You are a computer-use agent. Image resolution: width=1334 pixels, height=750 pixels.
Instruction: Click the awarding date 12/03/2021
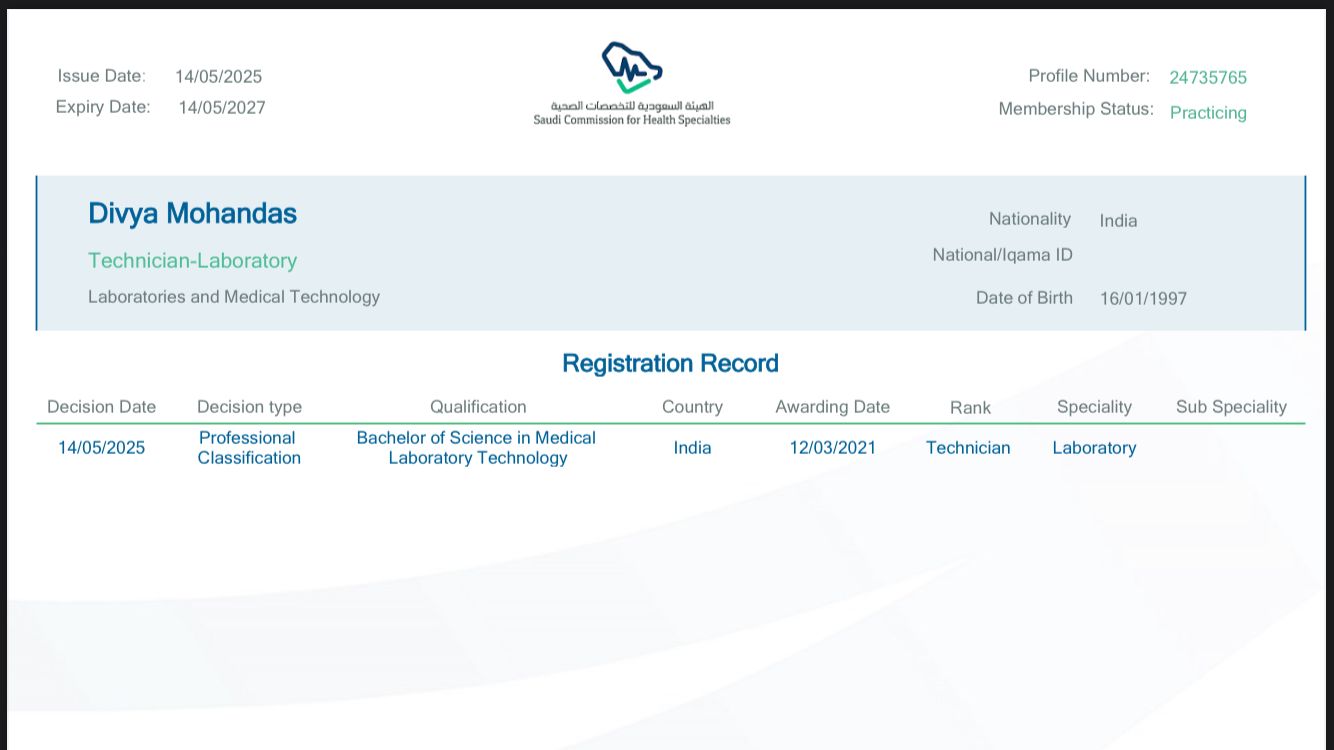(832, 448)
